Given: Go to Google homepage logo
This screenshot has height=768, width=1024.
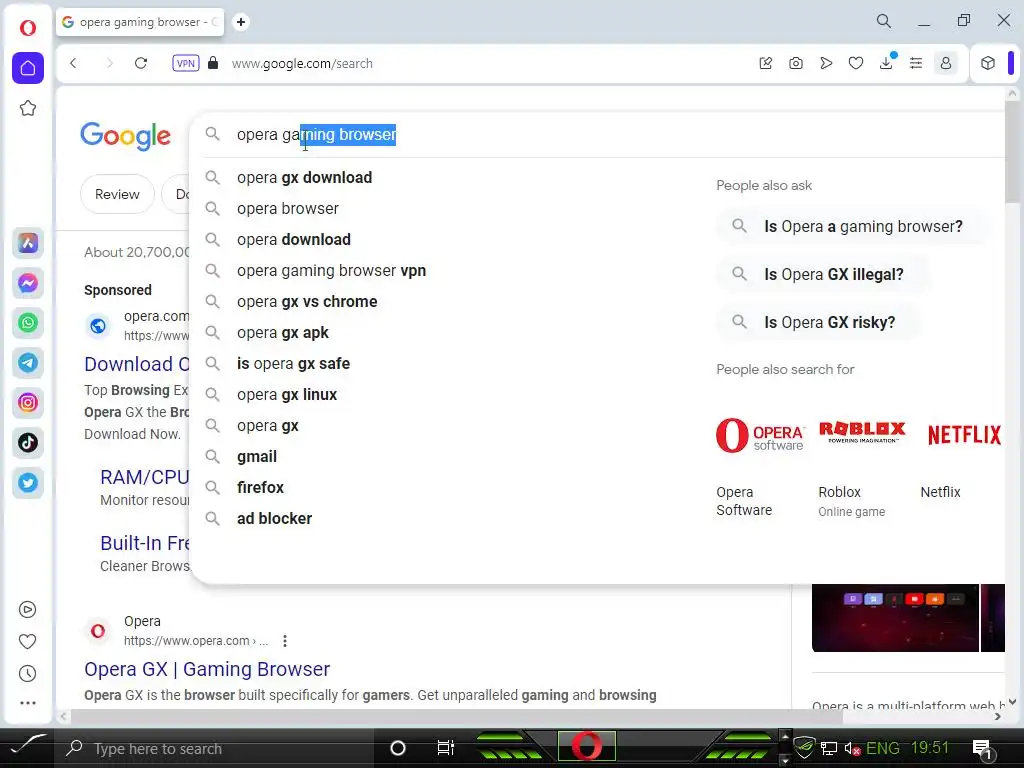Looking at the screenshot, I should (125, 136).
